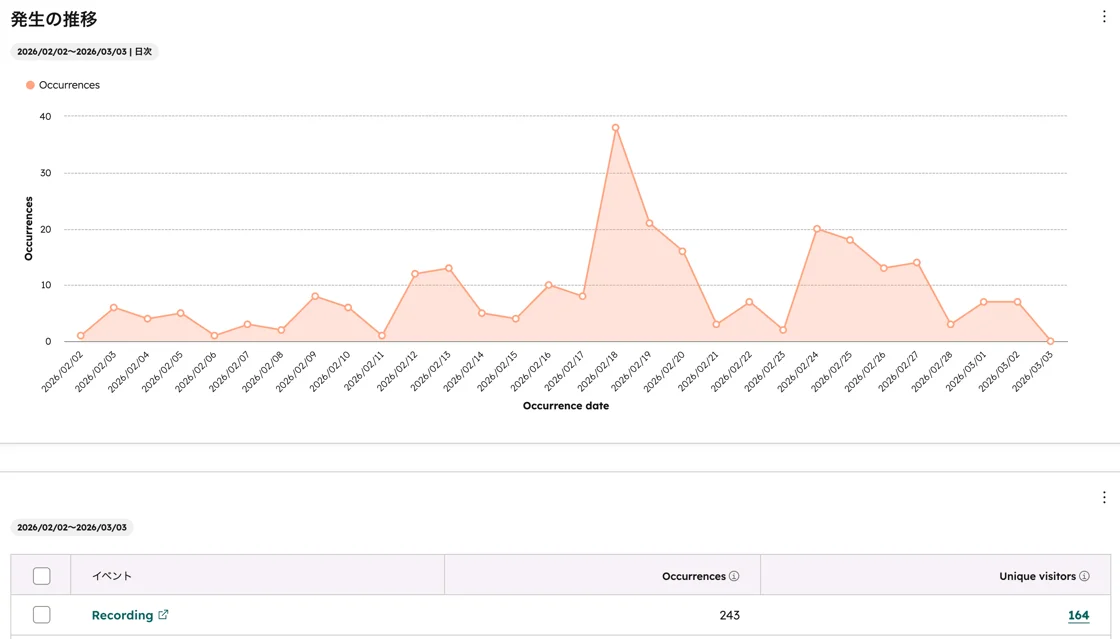Open the 164 unique visitors link

tap(1078, 615)
